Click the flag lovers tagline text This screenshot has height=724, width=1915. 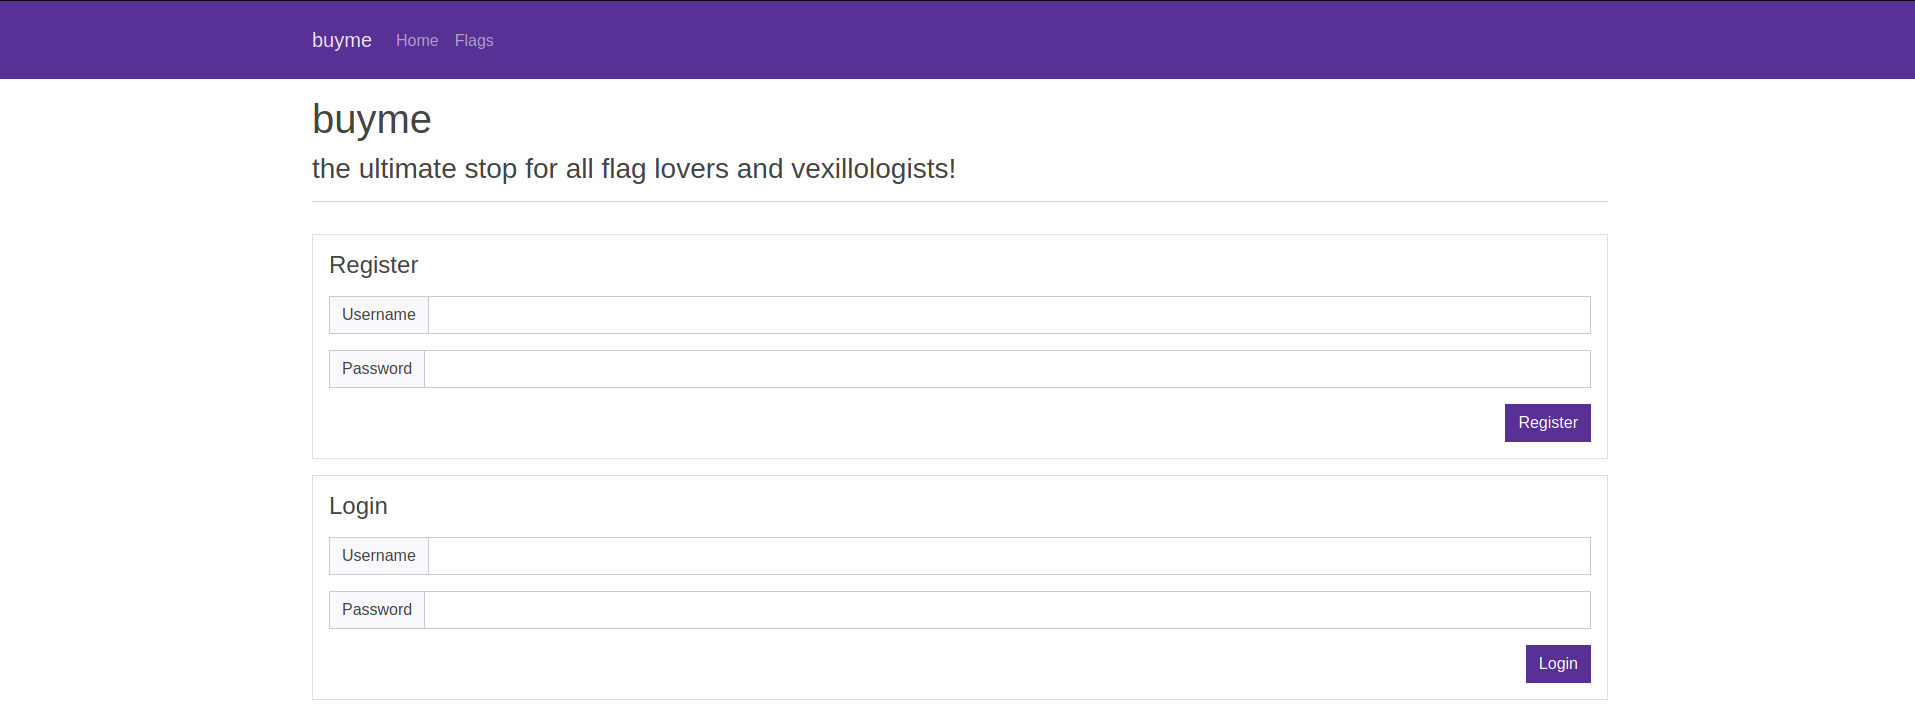tap(634, 169)
